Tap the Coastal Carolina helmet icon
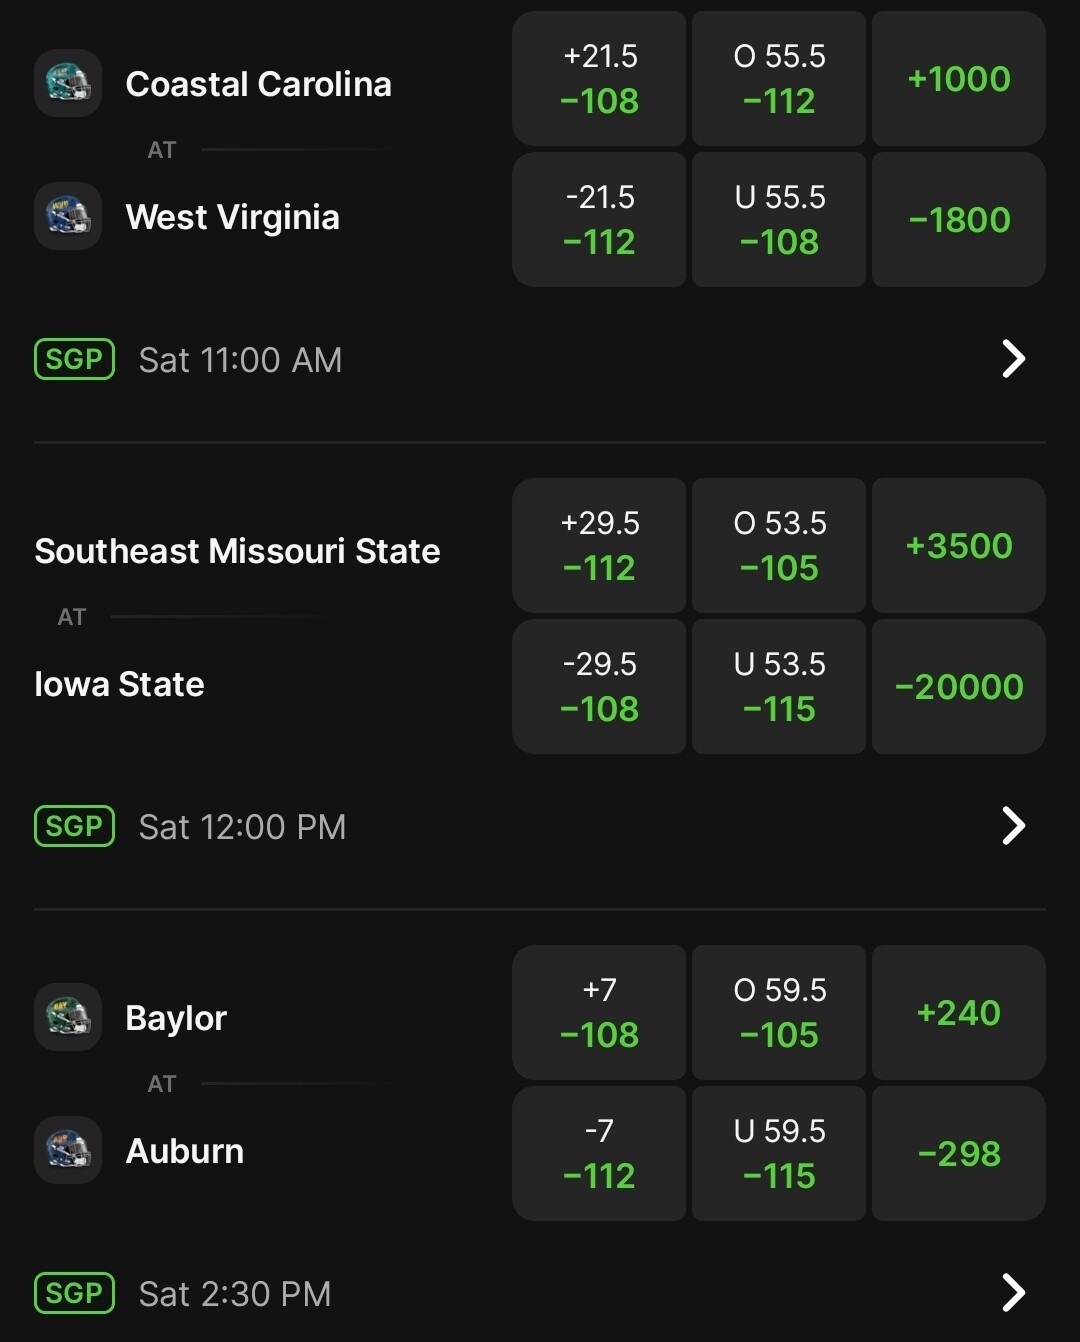Image resolution: width=1080 pixels, height=1342 pixels. point(68,83)
